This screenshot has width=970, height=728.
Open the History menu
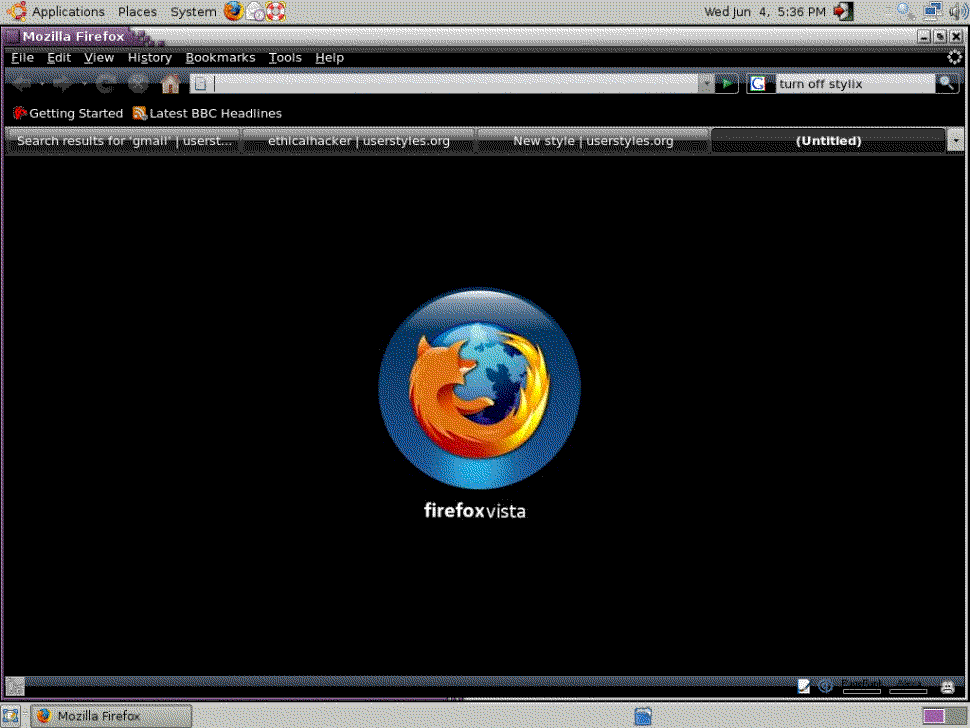pyautogui.click(x=150, y=58)
